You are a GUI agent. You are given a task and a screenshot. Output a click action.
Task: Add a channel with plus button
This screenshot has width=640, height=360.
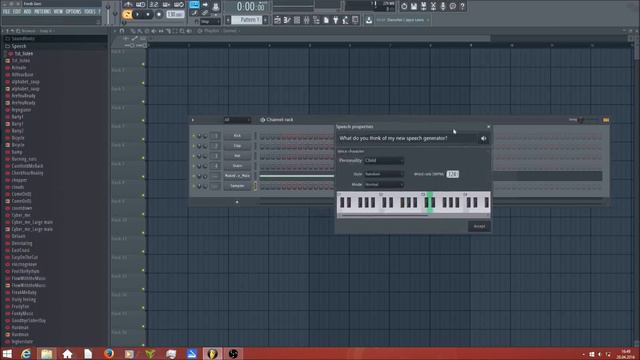point(237,202)
